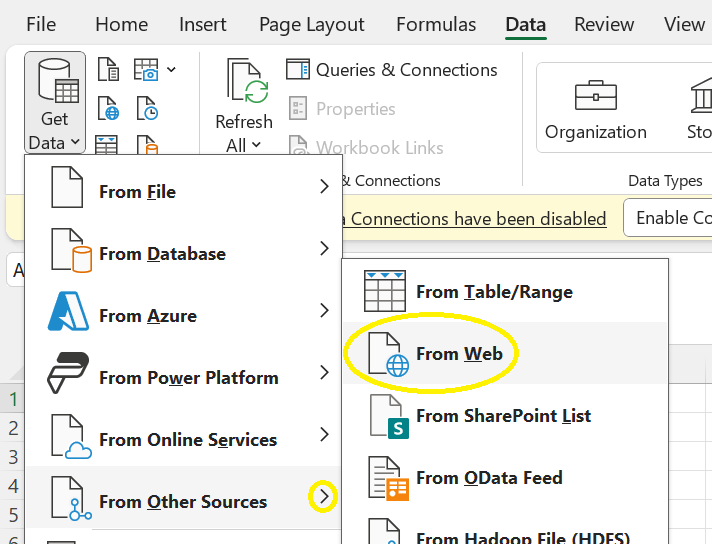Expand the From Picture dropdown arrow
Screen dimensions: 712x544
click(171, 69)
